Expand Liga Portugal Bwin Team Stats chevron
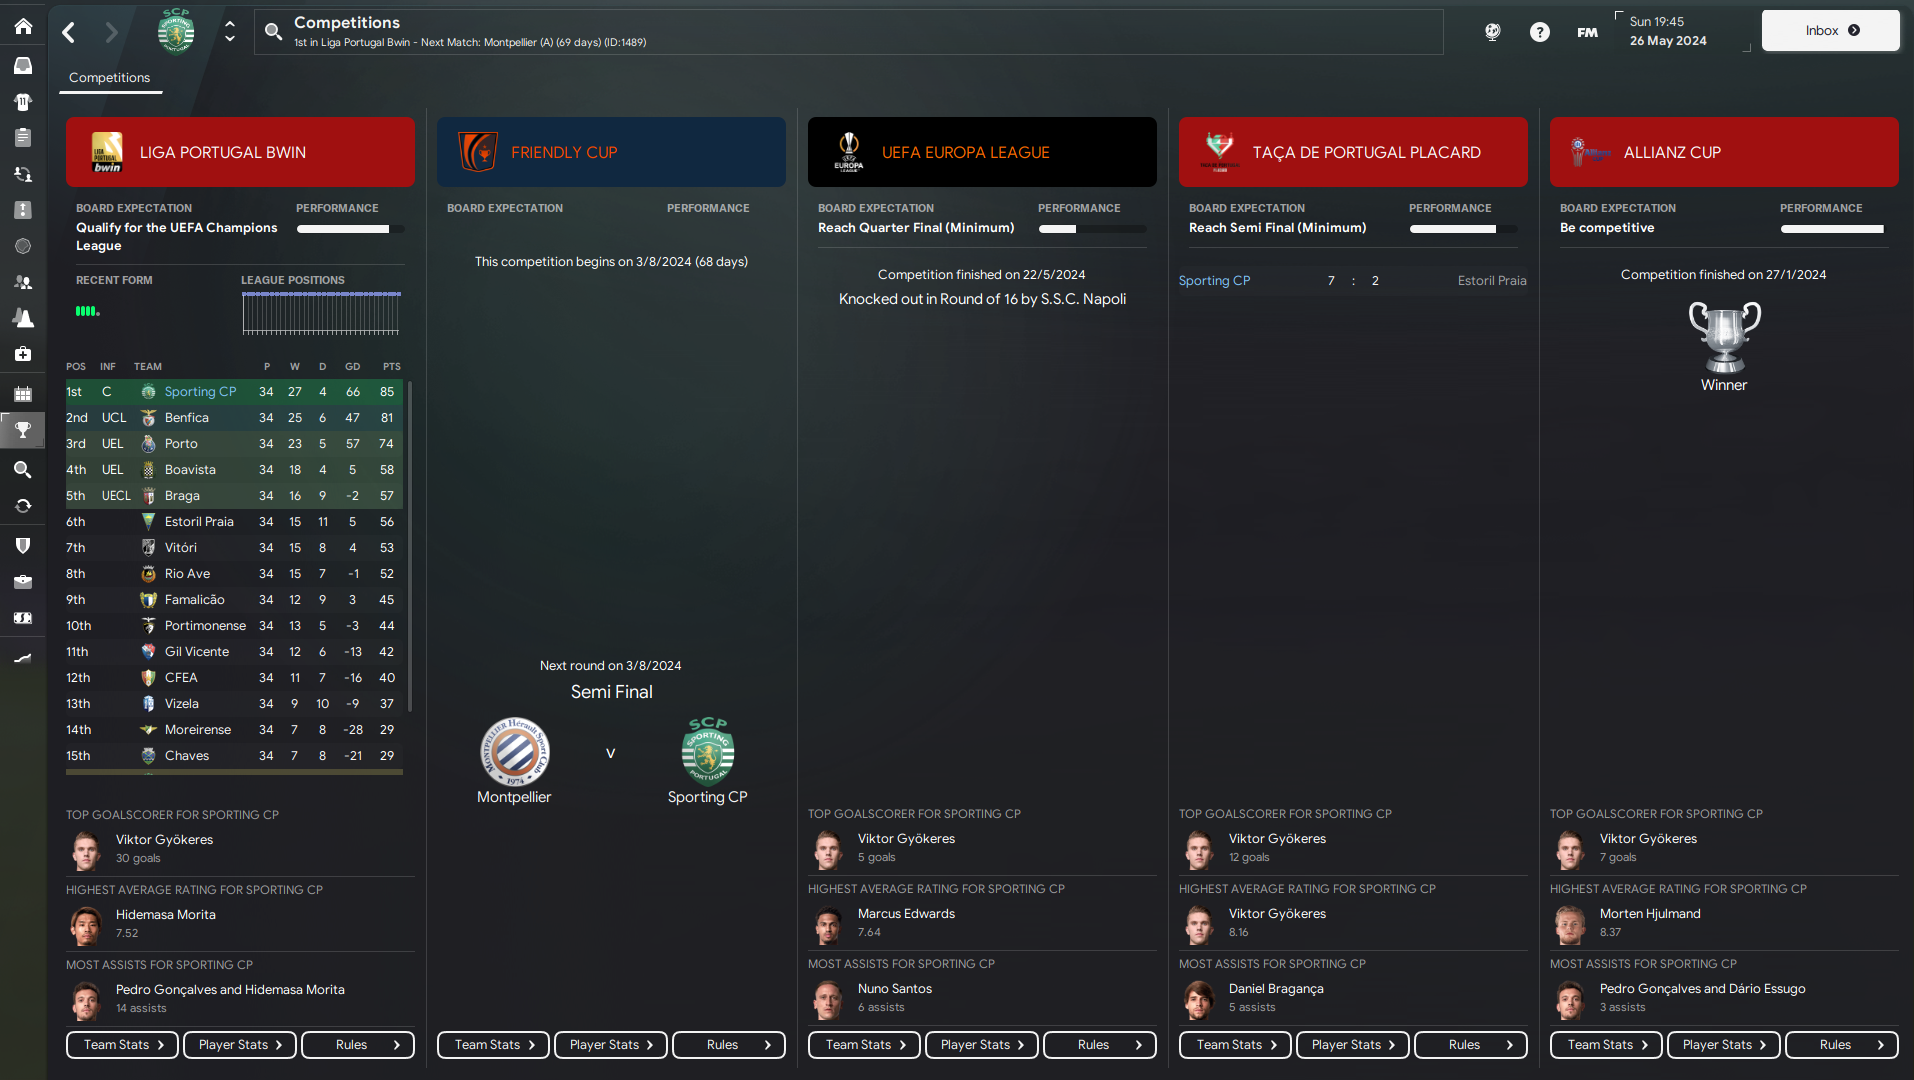 point(161,1045)
